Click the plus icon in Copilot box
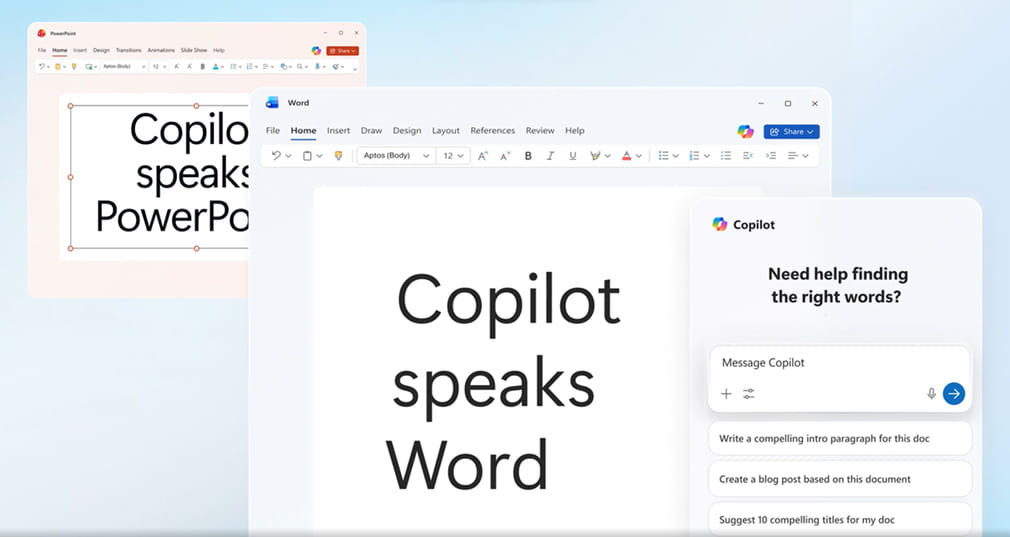This screenshot has width=1010, height=537. [x=726, y=394]
